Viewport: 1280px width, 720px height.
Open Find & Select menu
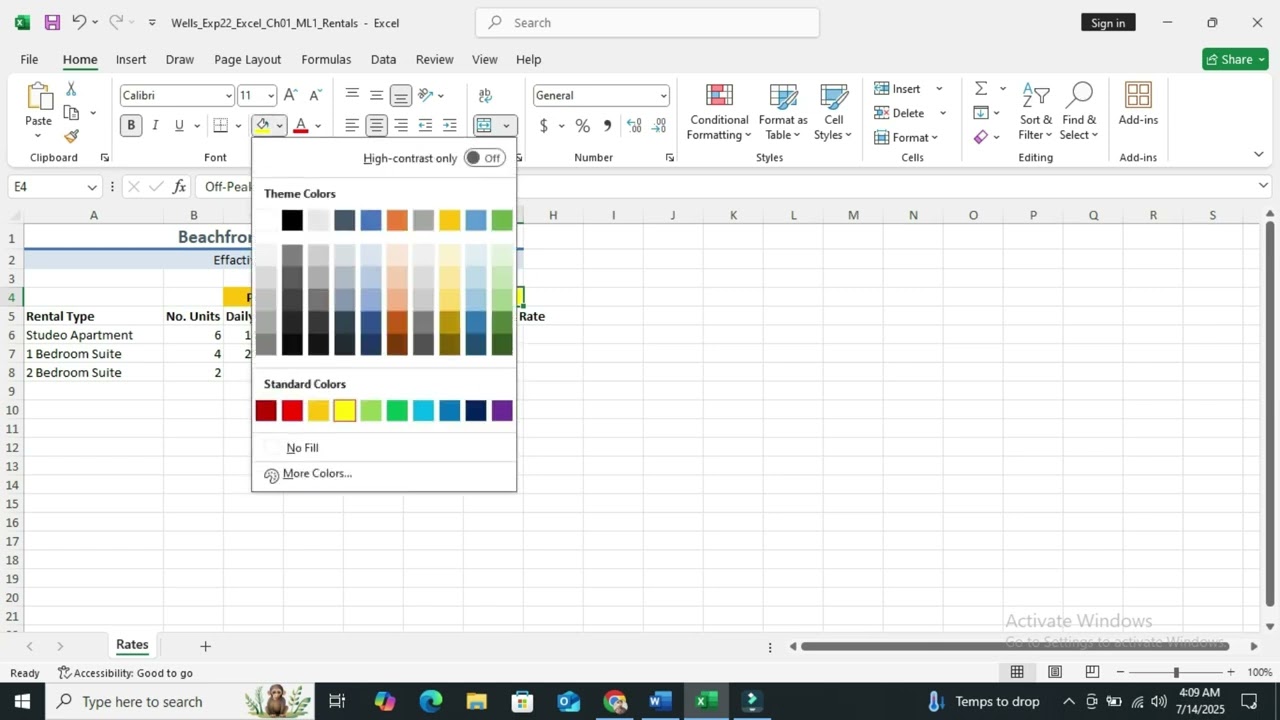point(1079,112)
